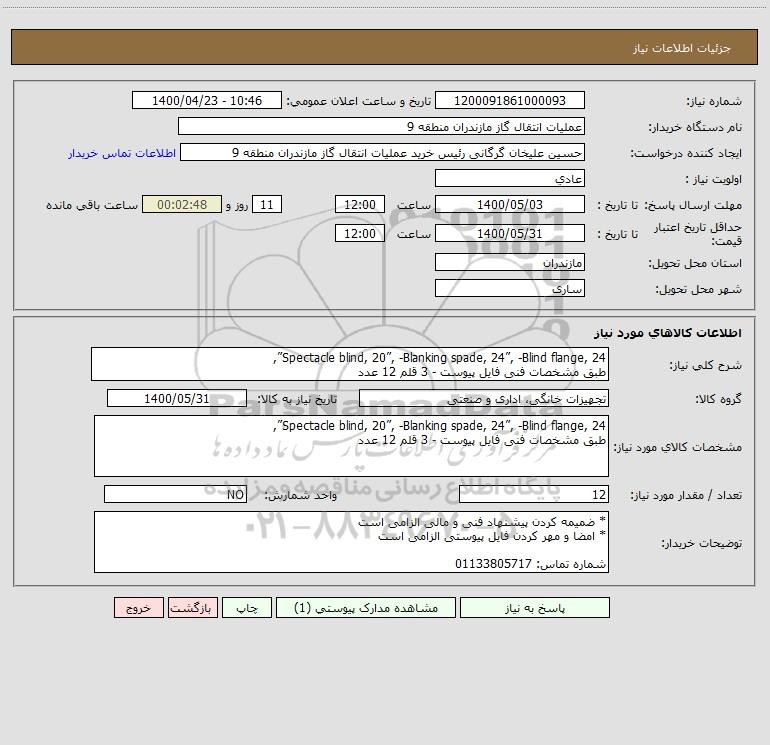This screenshot has height=745, width=770.
Task: Click the label ساعت باقی مانده
Action: point(92,205)
